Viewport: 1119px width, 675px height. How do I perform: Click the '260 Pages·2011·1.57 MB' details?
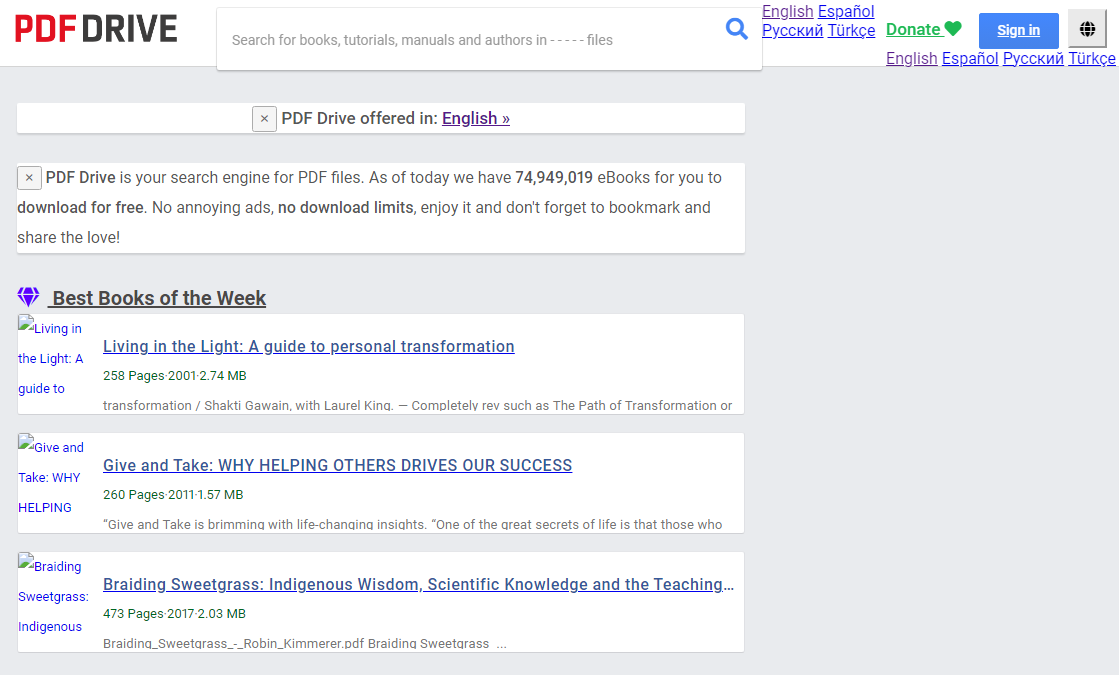coord(173,495)
